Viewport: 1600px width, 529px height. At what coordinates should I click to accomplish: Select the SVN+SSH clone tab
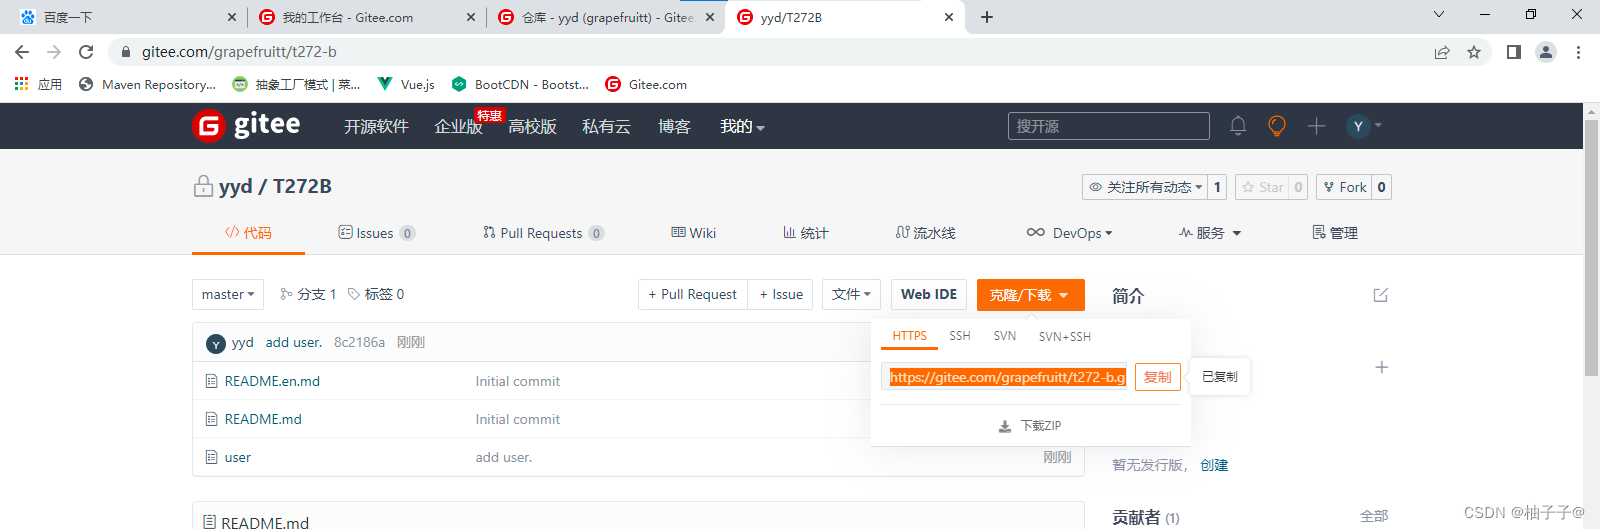(x=1065, y=336)
